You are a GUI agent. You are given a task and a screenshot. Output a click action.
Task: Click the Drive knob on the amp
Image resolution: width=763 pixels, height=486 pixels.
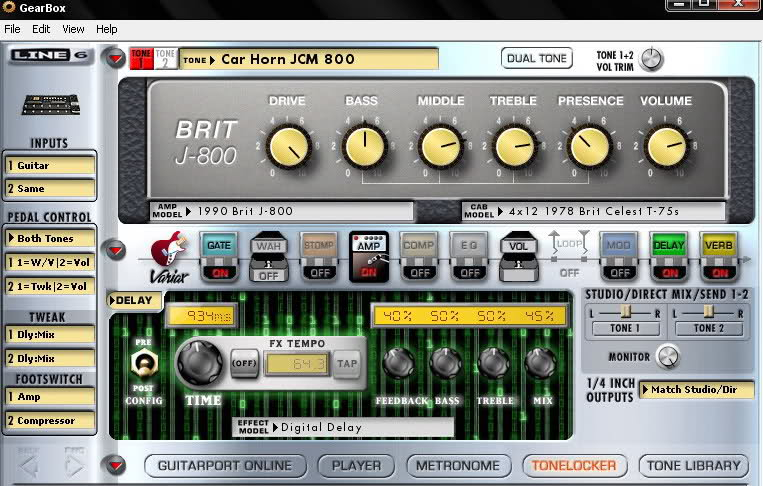pyautogui.click(x=288, y=147)
